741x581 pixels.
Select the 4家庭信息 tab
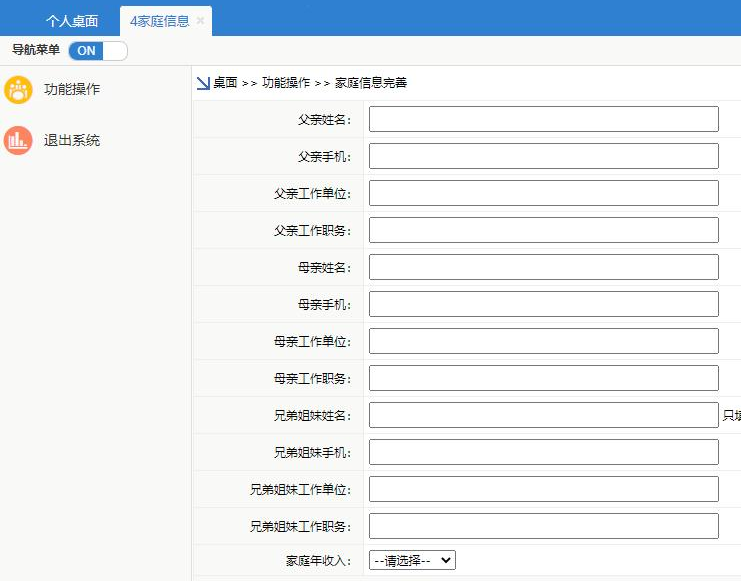coord(159,21)
